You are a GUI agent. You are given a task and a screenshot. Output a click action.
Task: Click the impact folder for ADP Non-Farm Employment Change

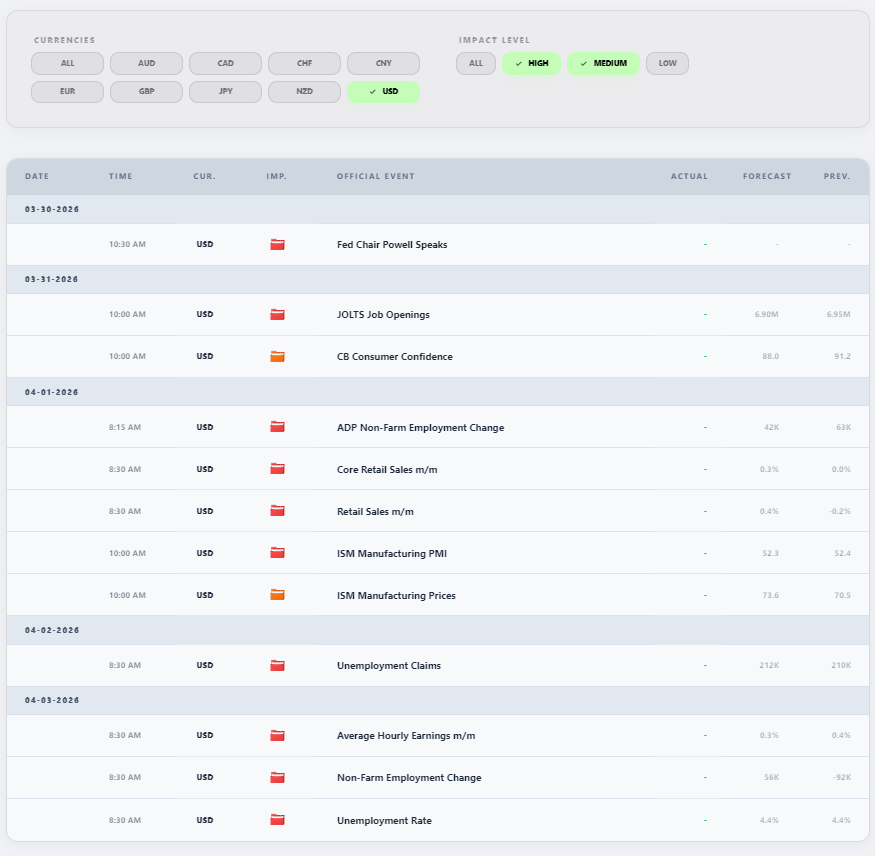277,427
